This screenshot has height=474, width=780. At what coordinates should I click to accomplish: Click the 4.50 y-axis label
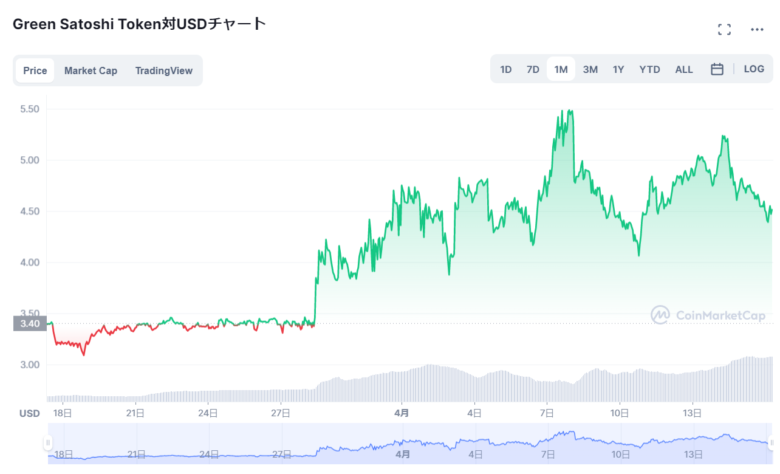[x=29, y=211]
